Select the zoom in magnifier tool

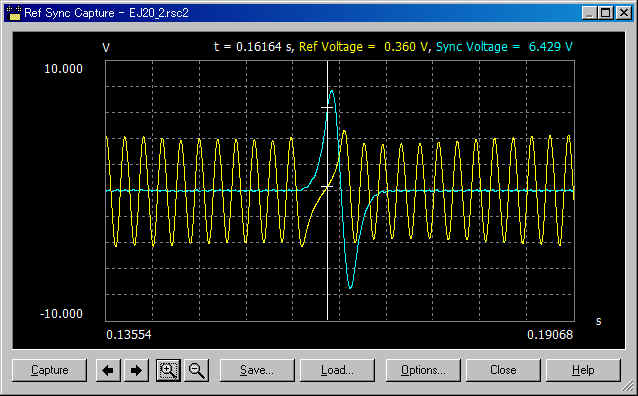(168, 370)
